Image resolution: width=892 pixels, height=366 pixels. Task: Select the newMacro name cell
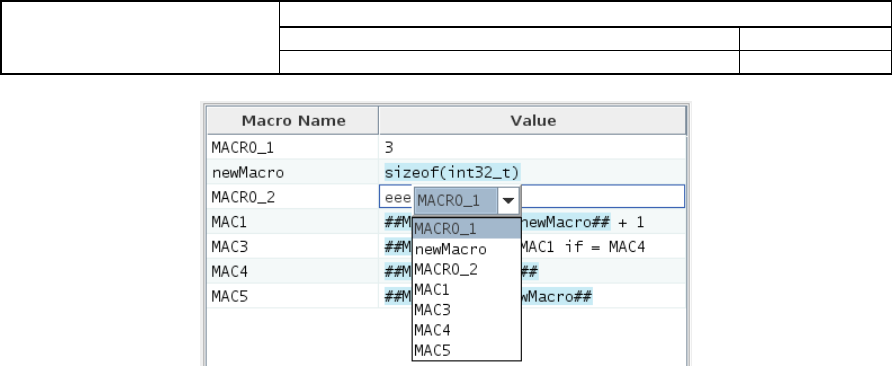tap(293, 172)
